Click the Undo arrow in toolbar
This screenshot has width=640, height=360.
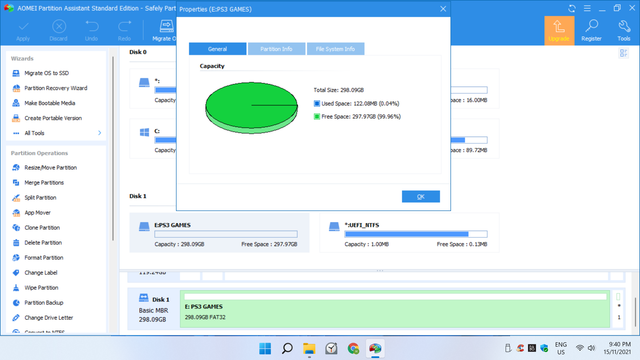pos(92,27)
